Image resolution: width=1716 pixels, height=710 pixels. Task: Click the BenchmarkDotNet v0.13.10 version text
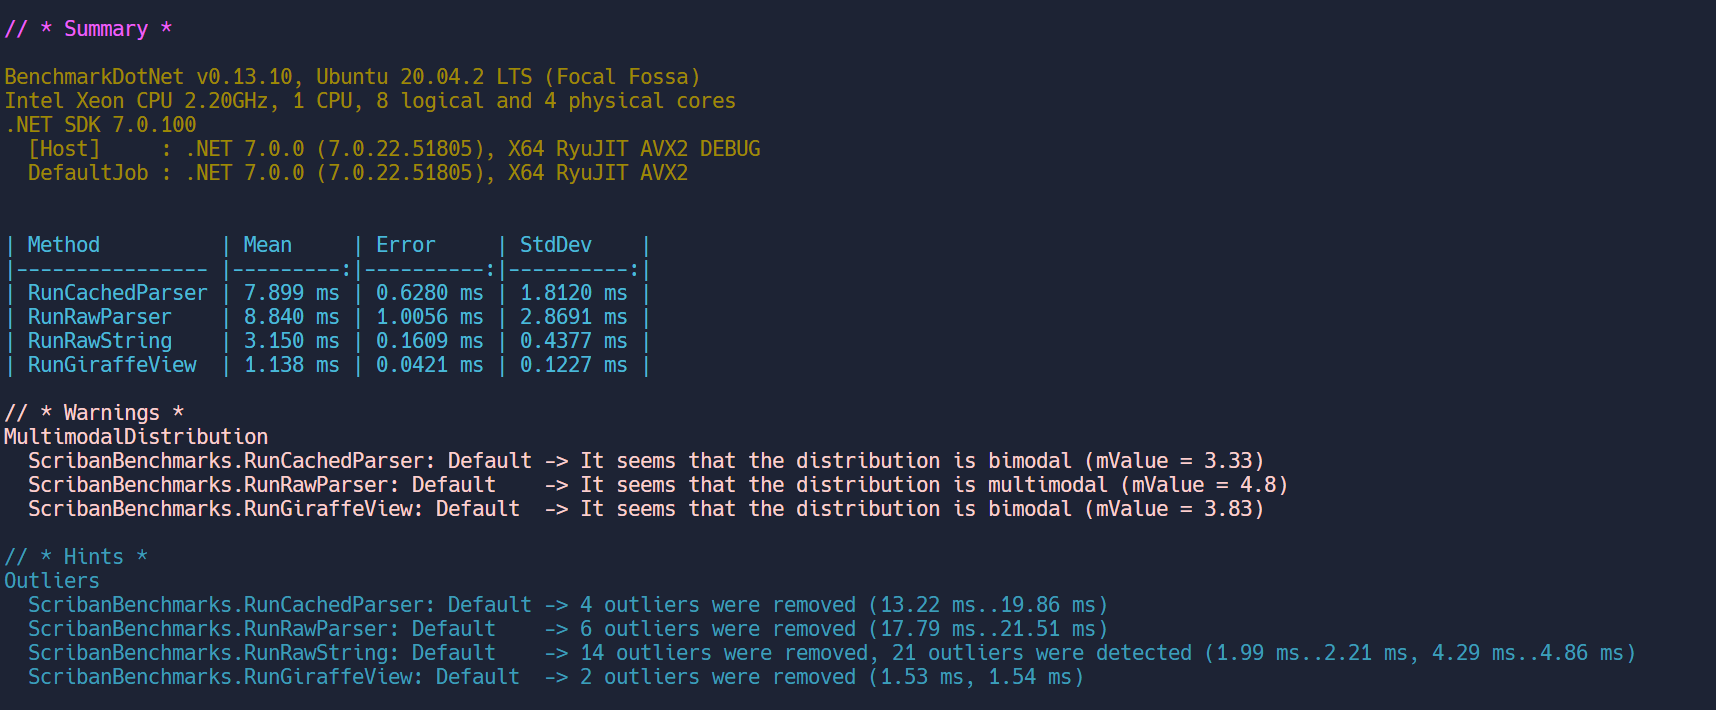pos(148,77)
